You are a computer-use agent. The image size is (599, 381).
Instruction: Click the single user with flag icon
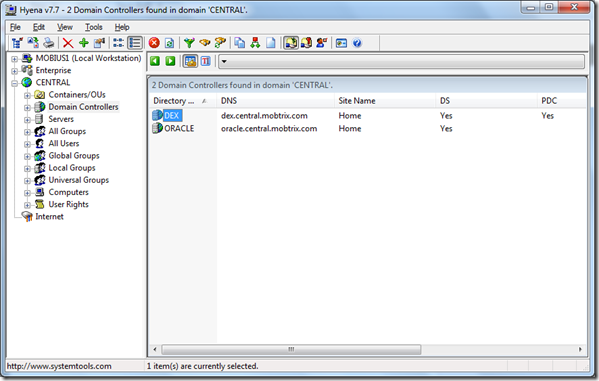[322, 43]
